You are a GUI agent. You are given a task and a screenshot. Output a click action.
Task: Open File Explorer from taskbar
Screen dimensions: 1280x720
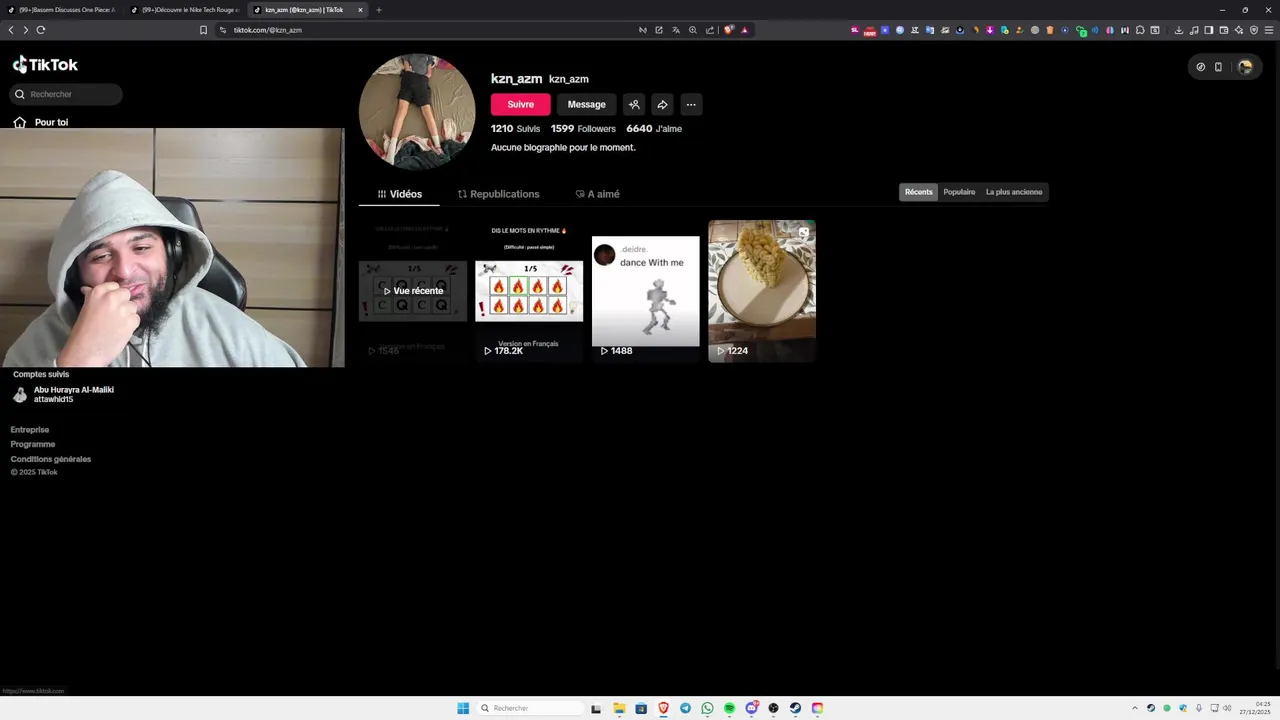[619, 708]
